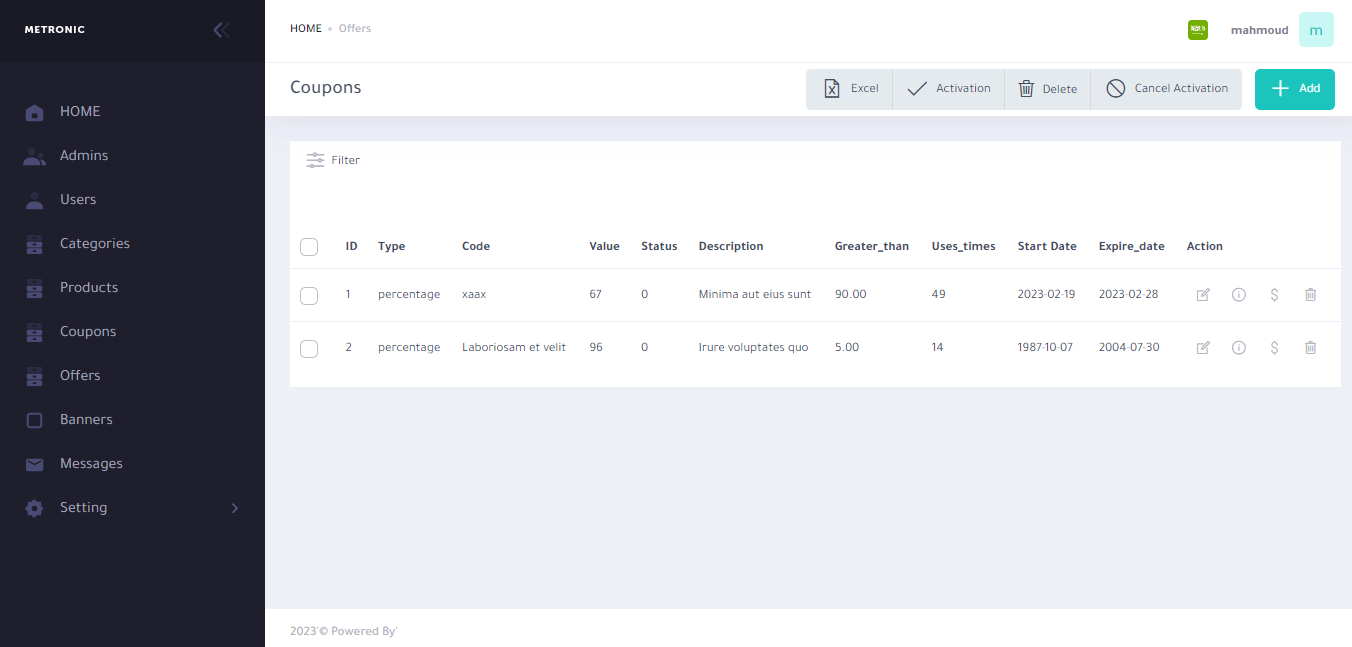Delete coupon xaax via trash icon
Viewport: 1352px width, 647px height.
(1310, 295)
